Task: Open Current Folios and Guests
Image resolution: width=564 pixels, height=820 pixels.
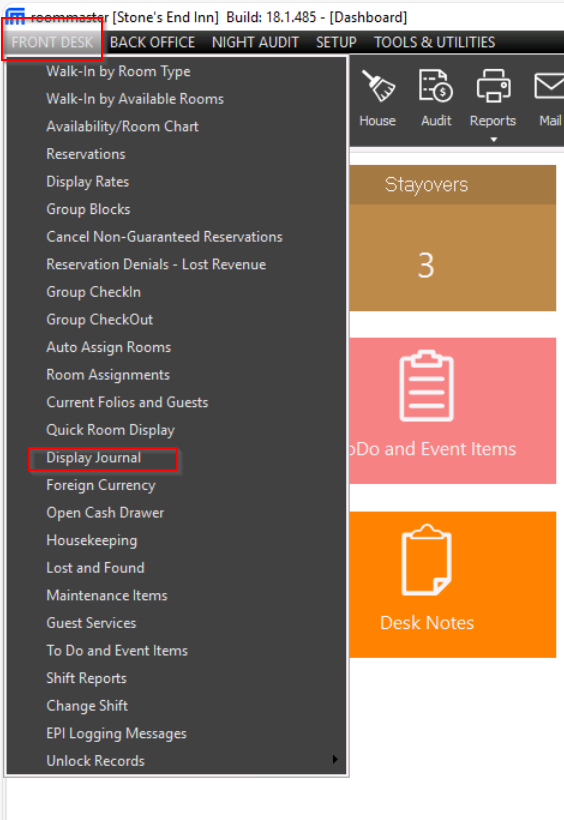Action: click(x=127, y=402)
